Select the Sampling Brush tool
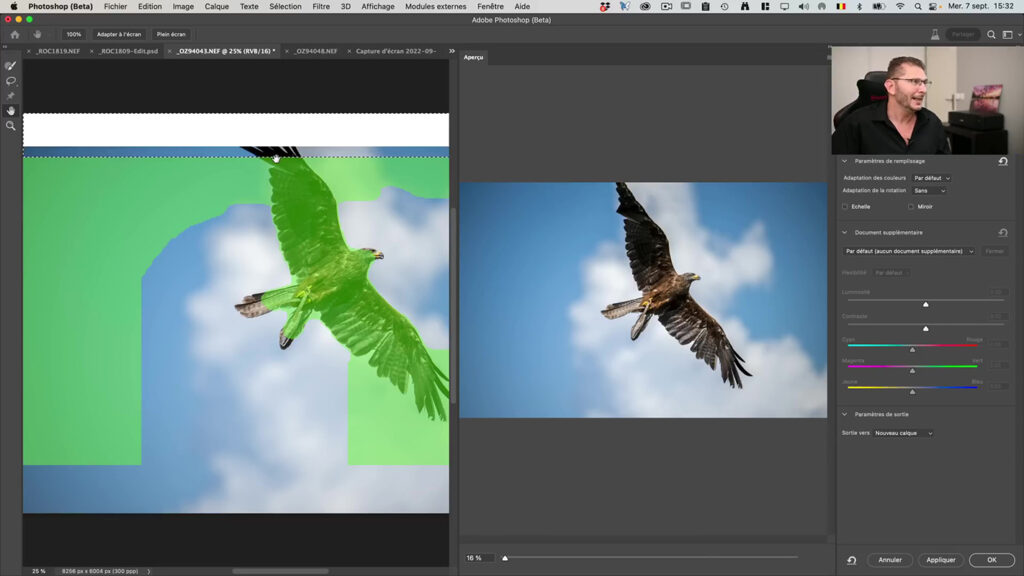The width and height of the screenshot is (1024, 576). [x=10, y=66]
